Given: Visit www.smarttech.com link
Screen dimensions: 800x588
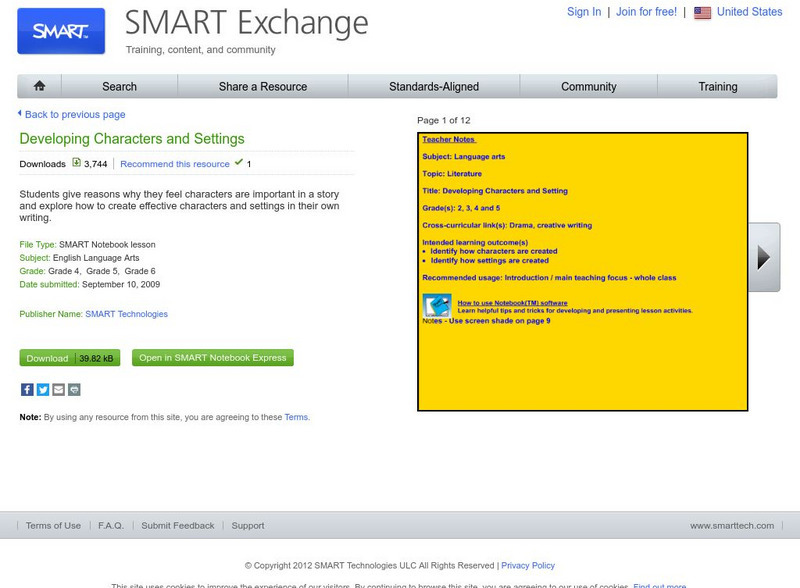Looking at the screenshot, I should (732, 525).
